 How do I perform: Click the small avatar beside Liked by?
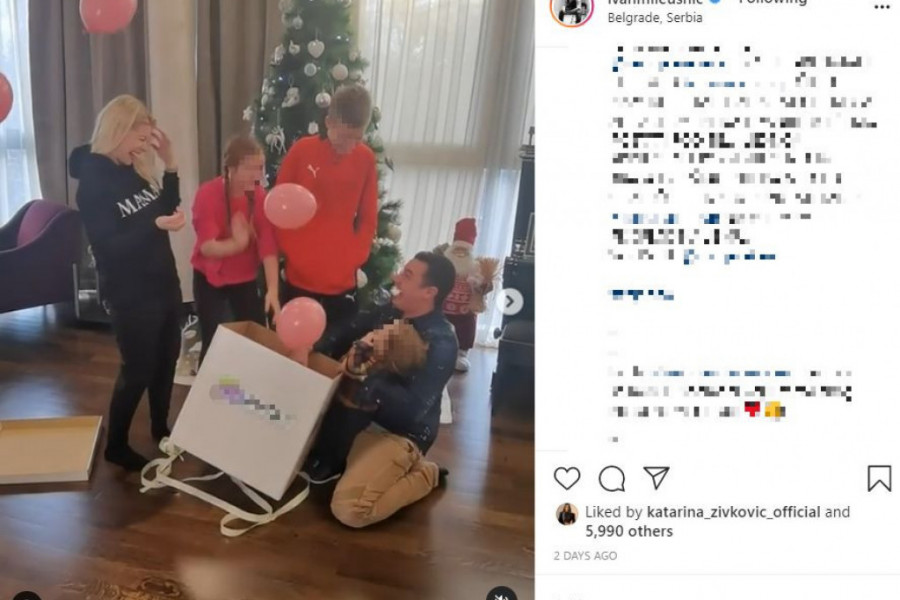(x=567, y=514)
